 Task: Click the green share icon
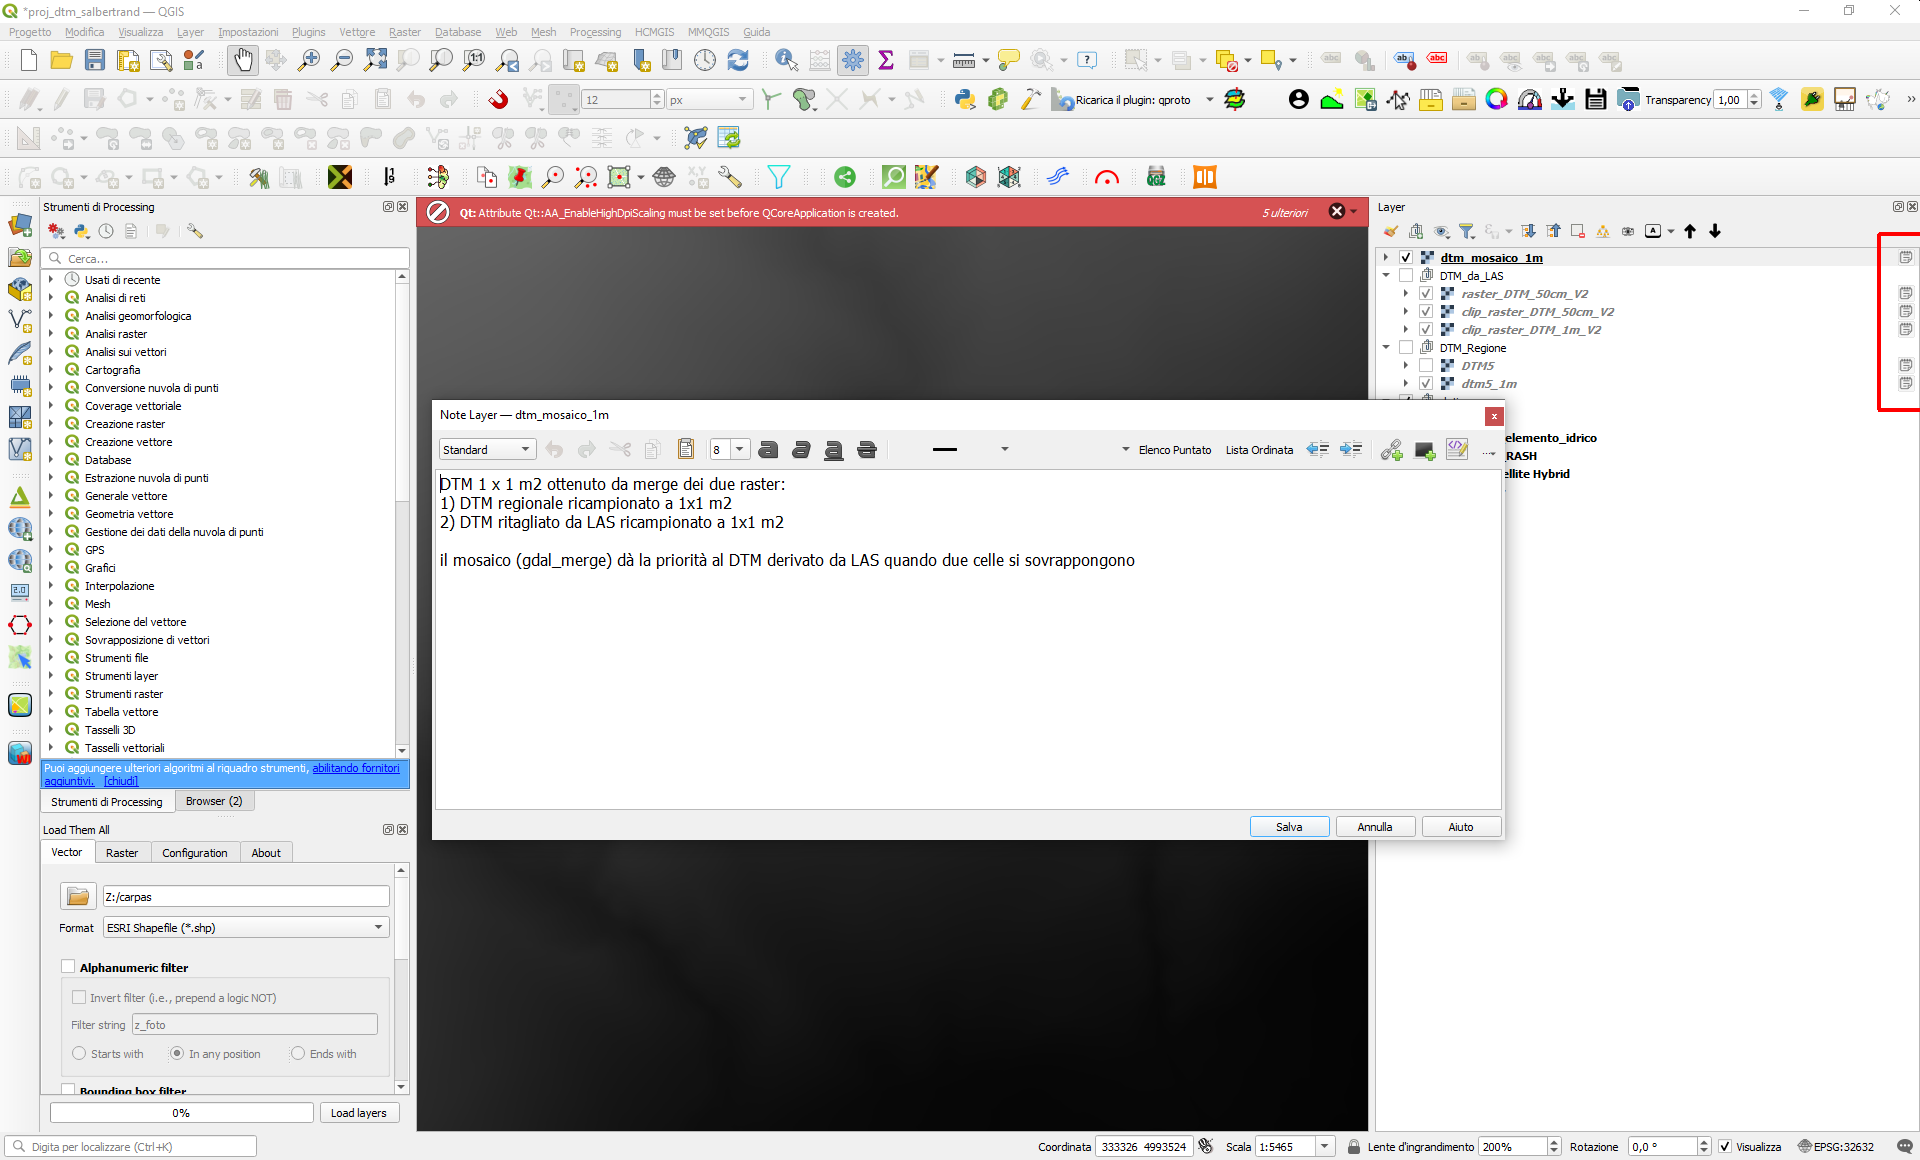click(845, 177)
